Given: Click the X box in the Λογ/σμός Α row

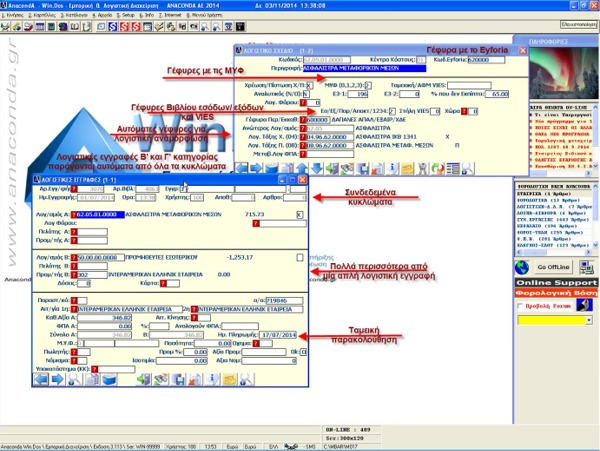Looking at the screenshot, I should [300, 215].
